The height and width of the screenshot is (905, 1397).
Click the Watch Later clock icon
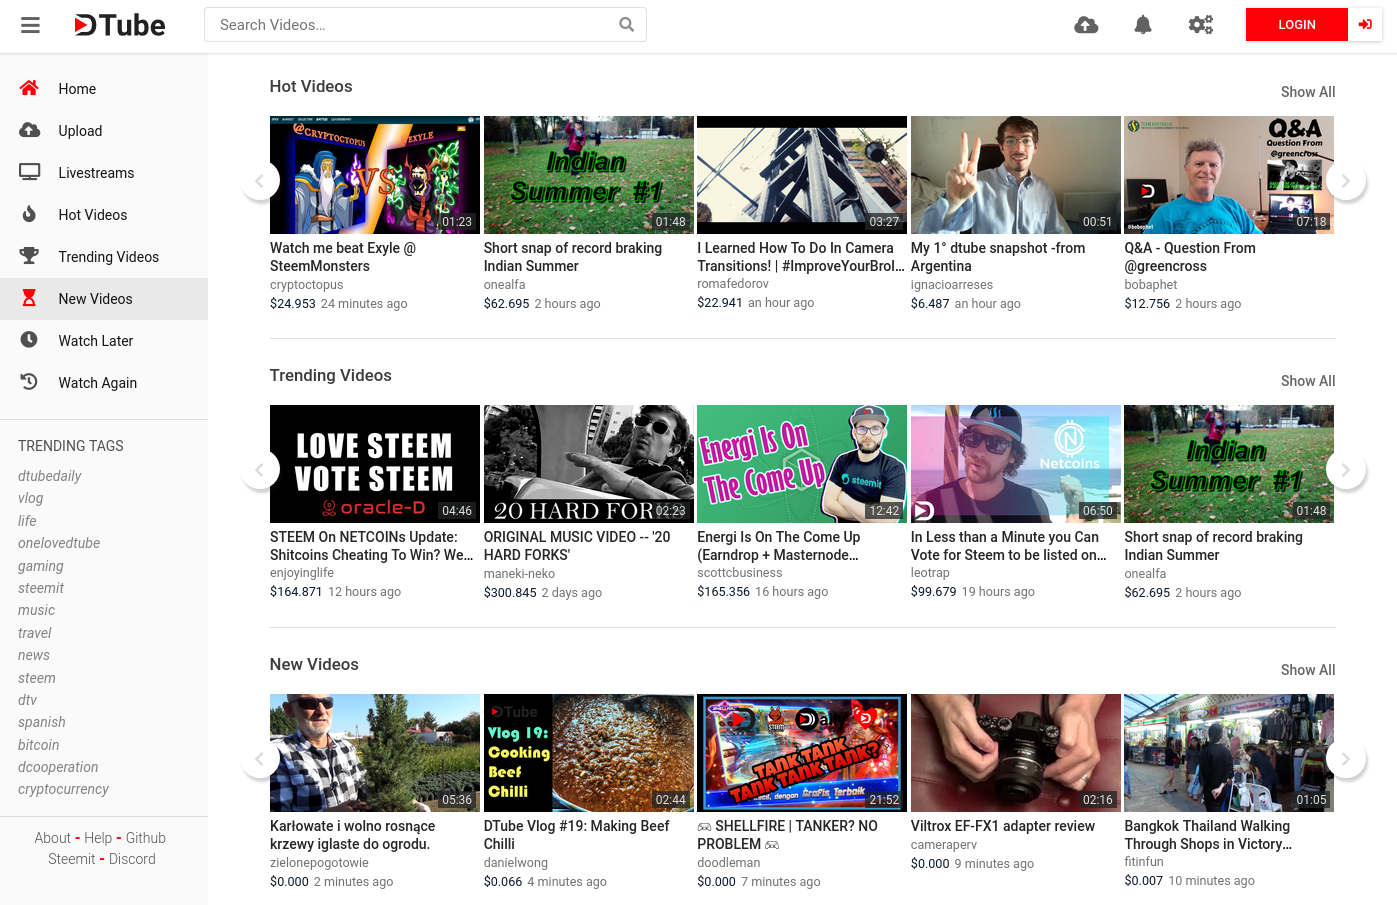(29, 340)
